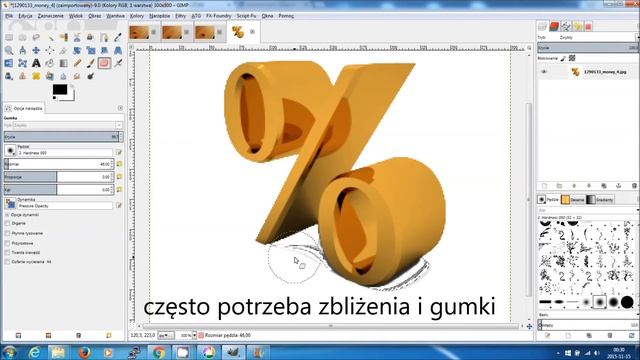Reset to default colors small icon
Image resolution: width=640 pixels, height=360 pixels.
(55, 98)
